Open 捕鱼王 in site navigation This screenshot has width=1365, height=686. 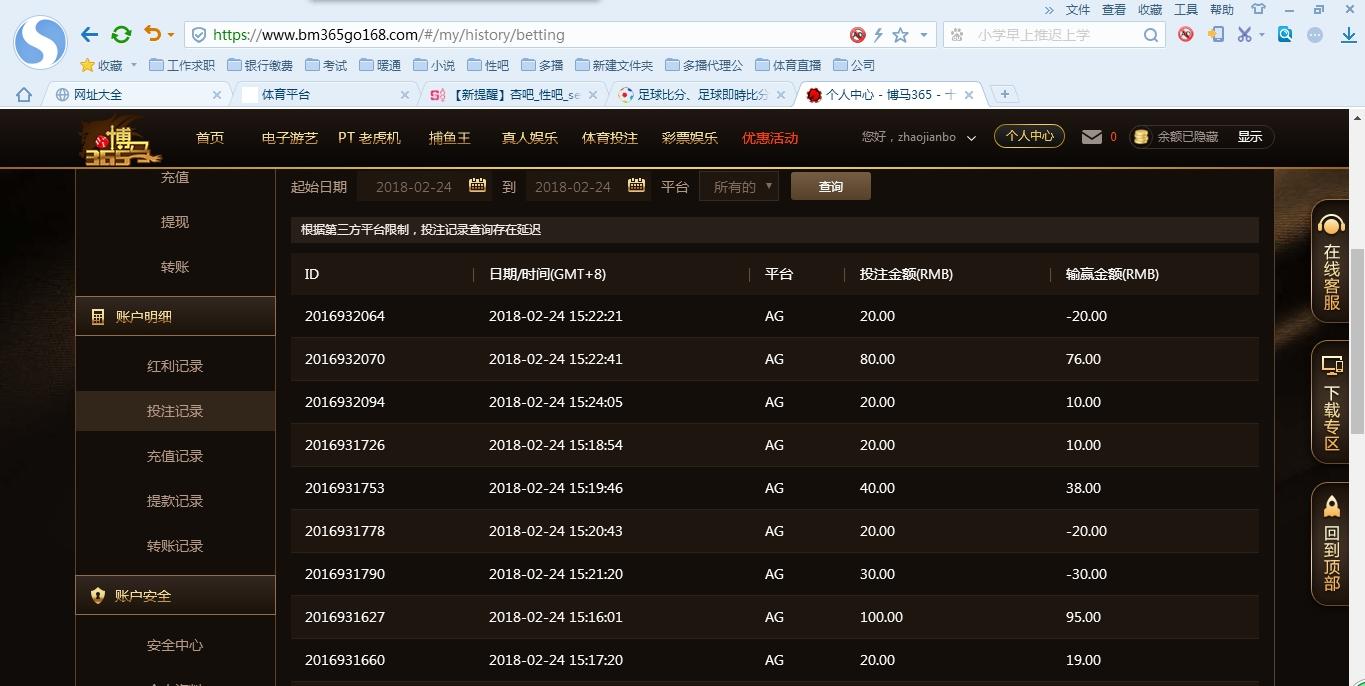pyautogui.click(x=450, y=138)
